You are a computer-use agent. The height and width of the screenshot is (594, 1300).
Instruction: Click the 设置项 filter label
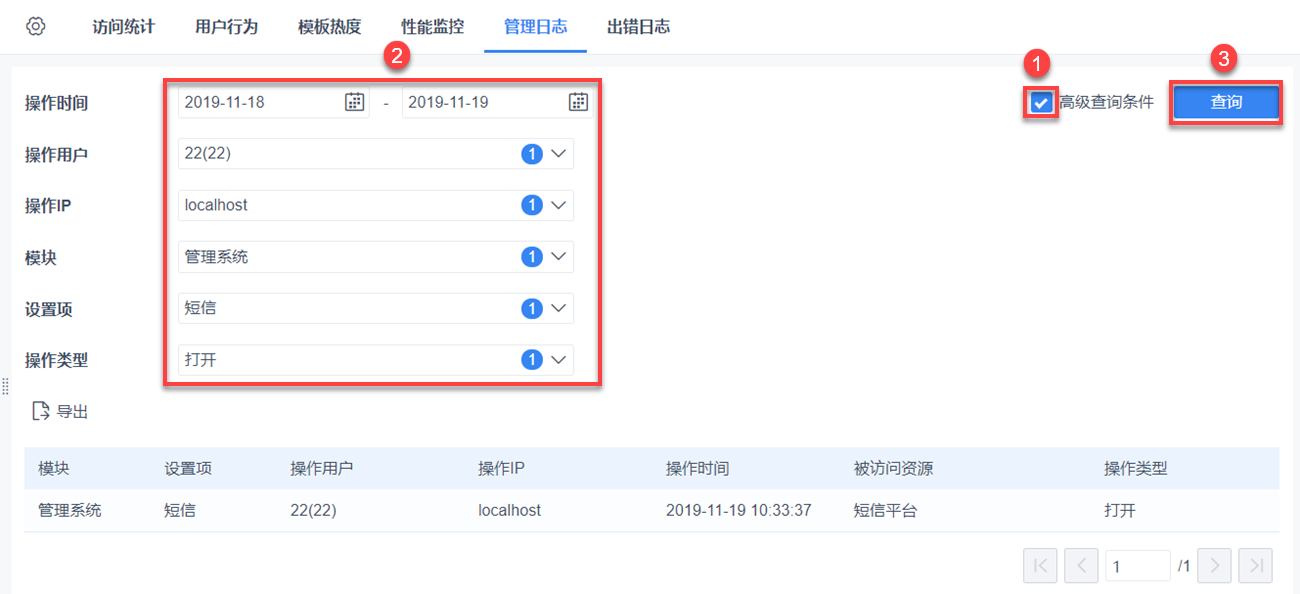pyautogui.click(x=49, y=309)
